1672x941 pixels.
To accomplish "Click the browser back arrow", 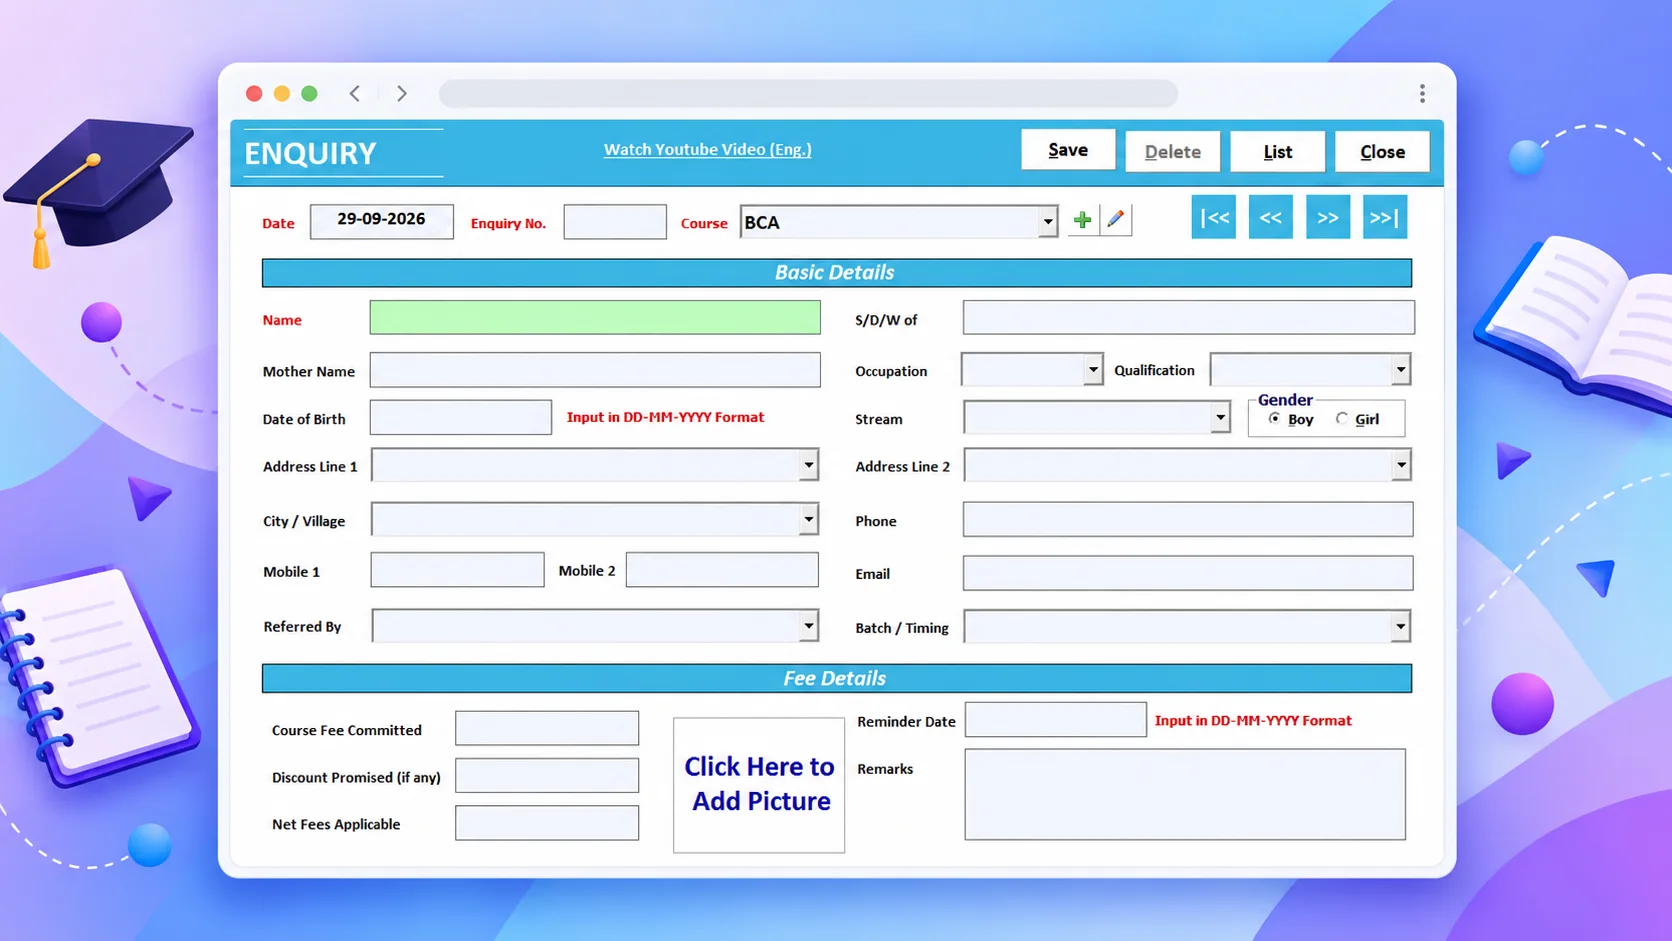I will pos(355,93).
